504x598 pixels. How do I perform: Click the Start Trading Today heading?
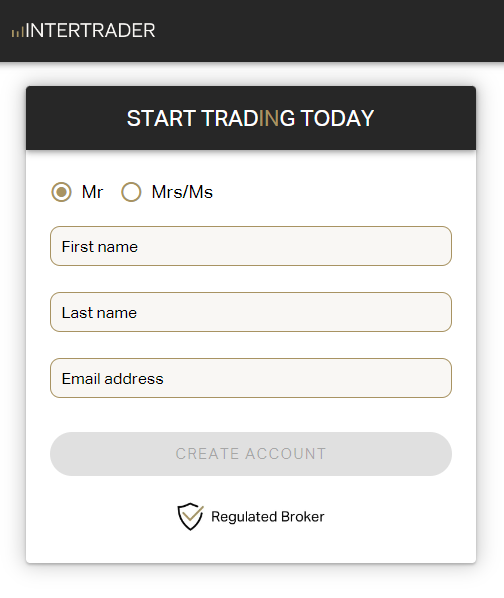point(250,118)
